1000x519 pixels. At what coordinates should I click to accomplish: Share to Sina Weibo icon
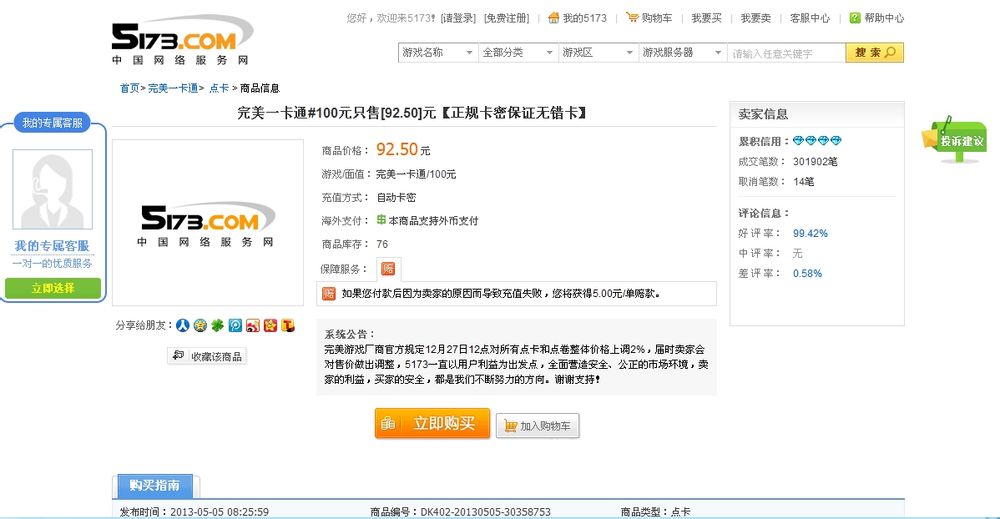pos(253,325)
